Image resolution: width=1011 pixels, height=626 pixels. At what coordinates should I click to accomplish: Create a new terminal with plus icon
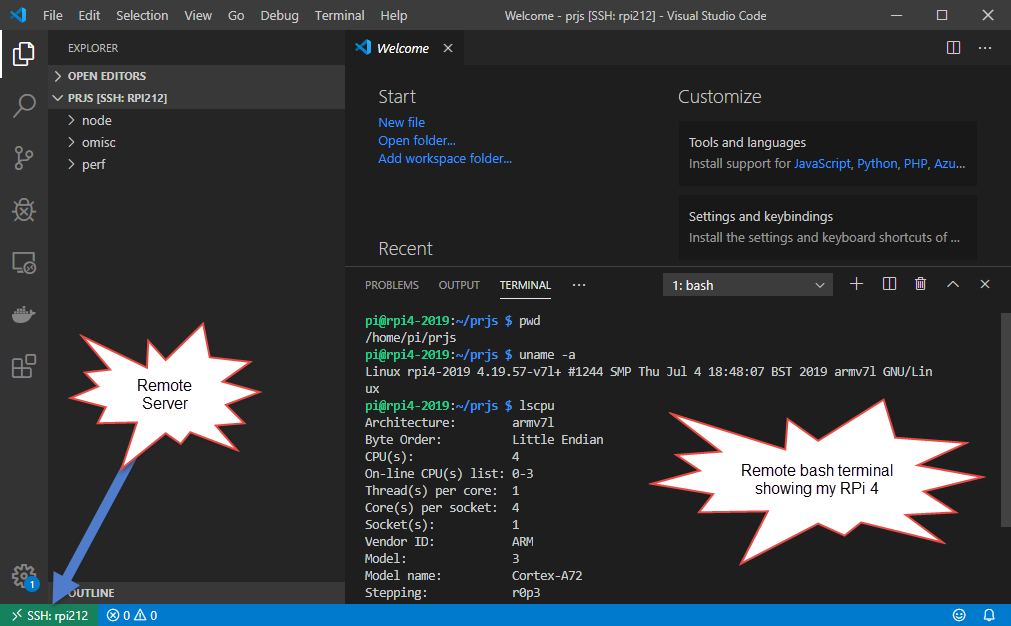point(856,284)
